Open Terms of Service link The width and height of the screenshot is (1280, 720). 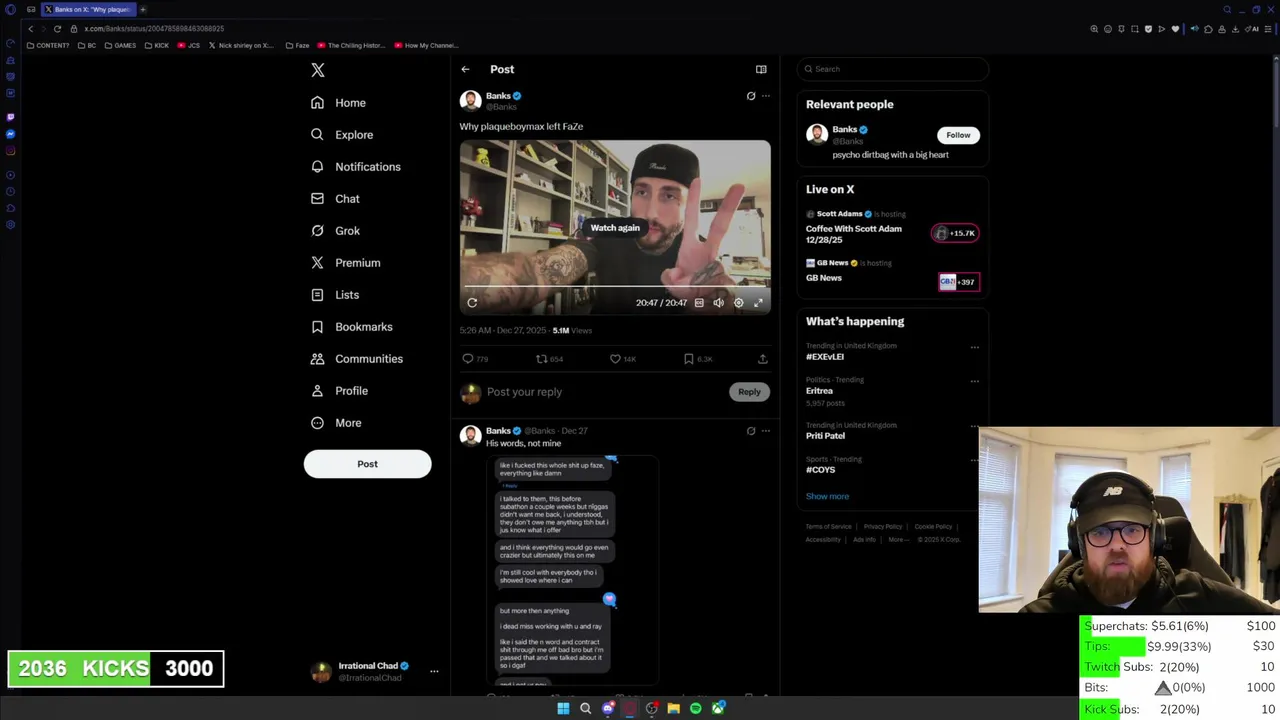[x=829, y=527]
